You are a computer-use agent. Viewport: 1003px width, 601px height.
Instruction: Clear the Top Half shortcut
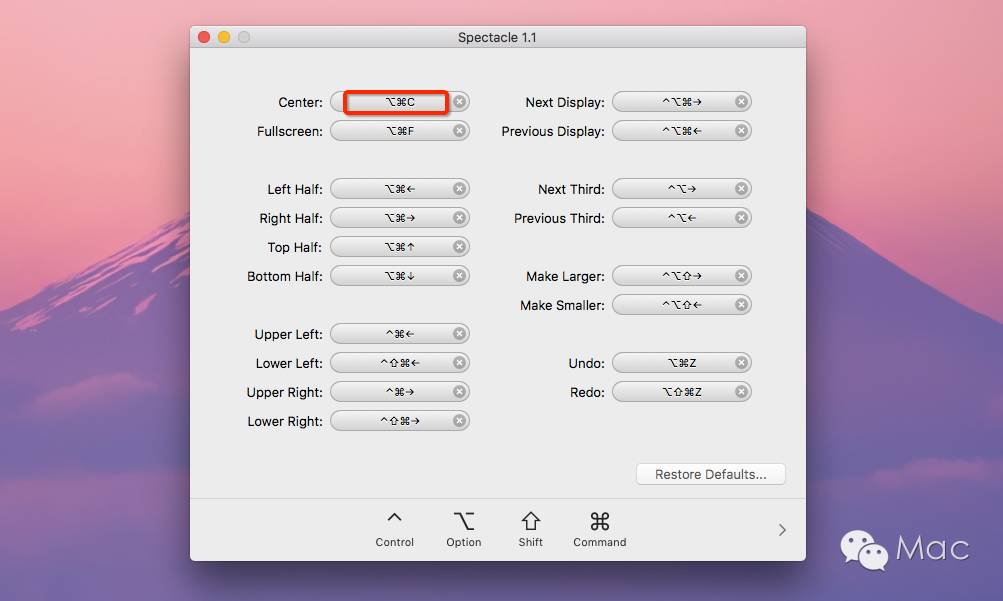pos(459,247)
